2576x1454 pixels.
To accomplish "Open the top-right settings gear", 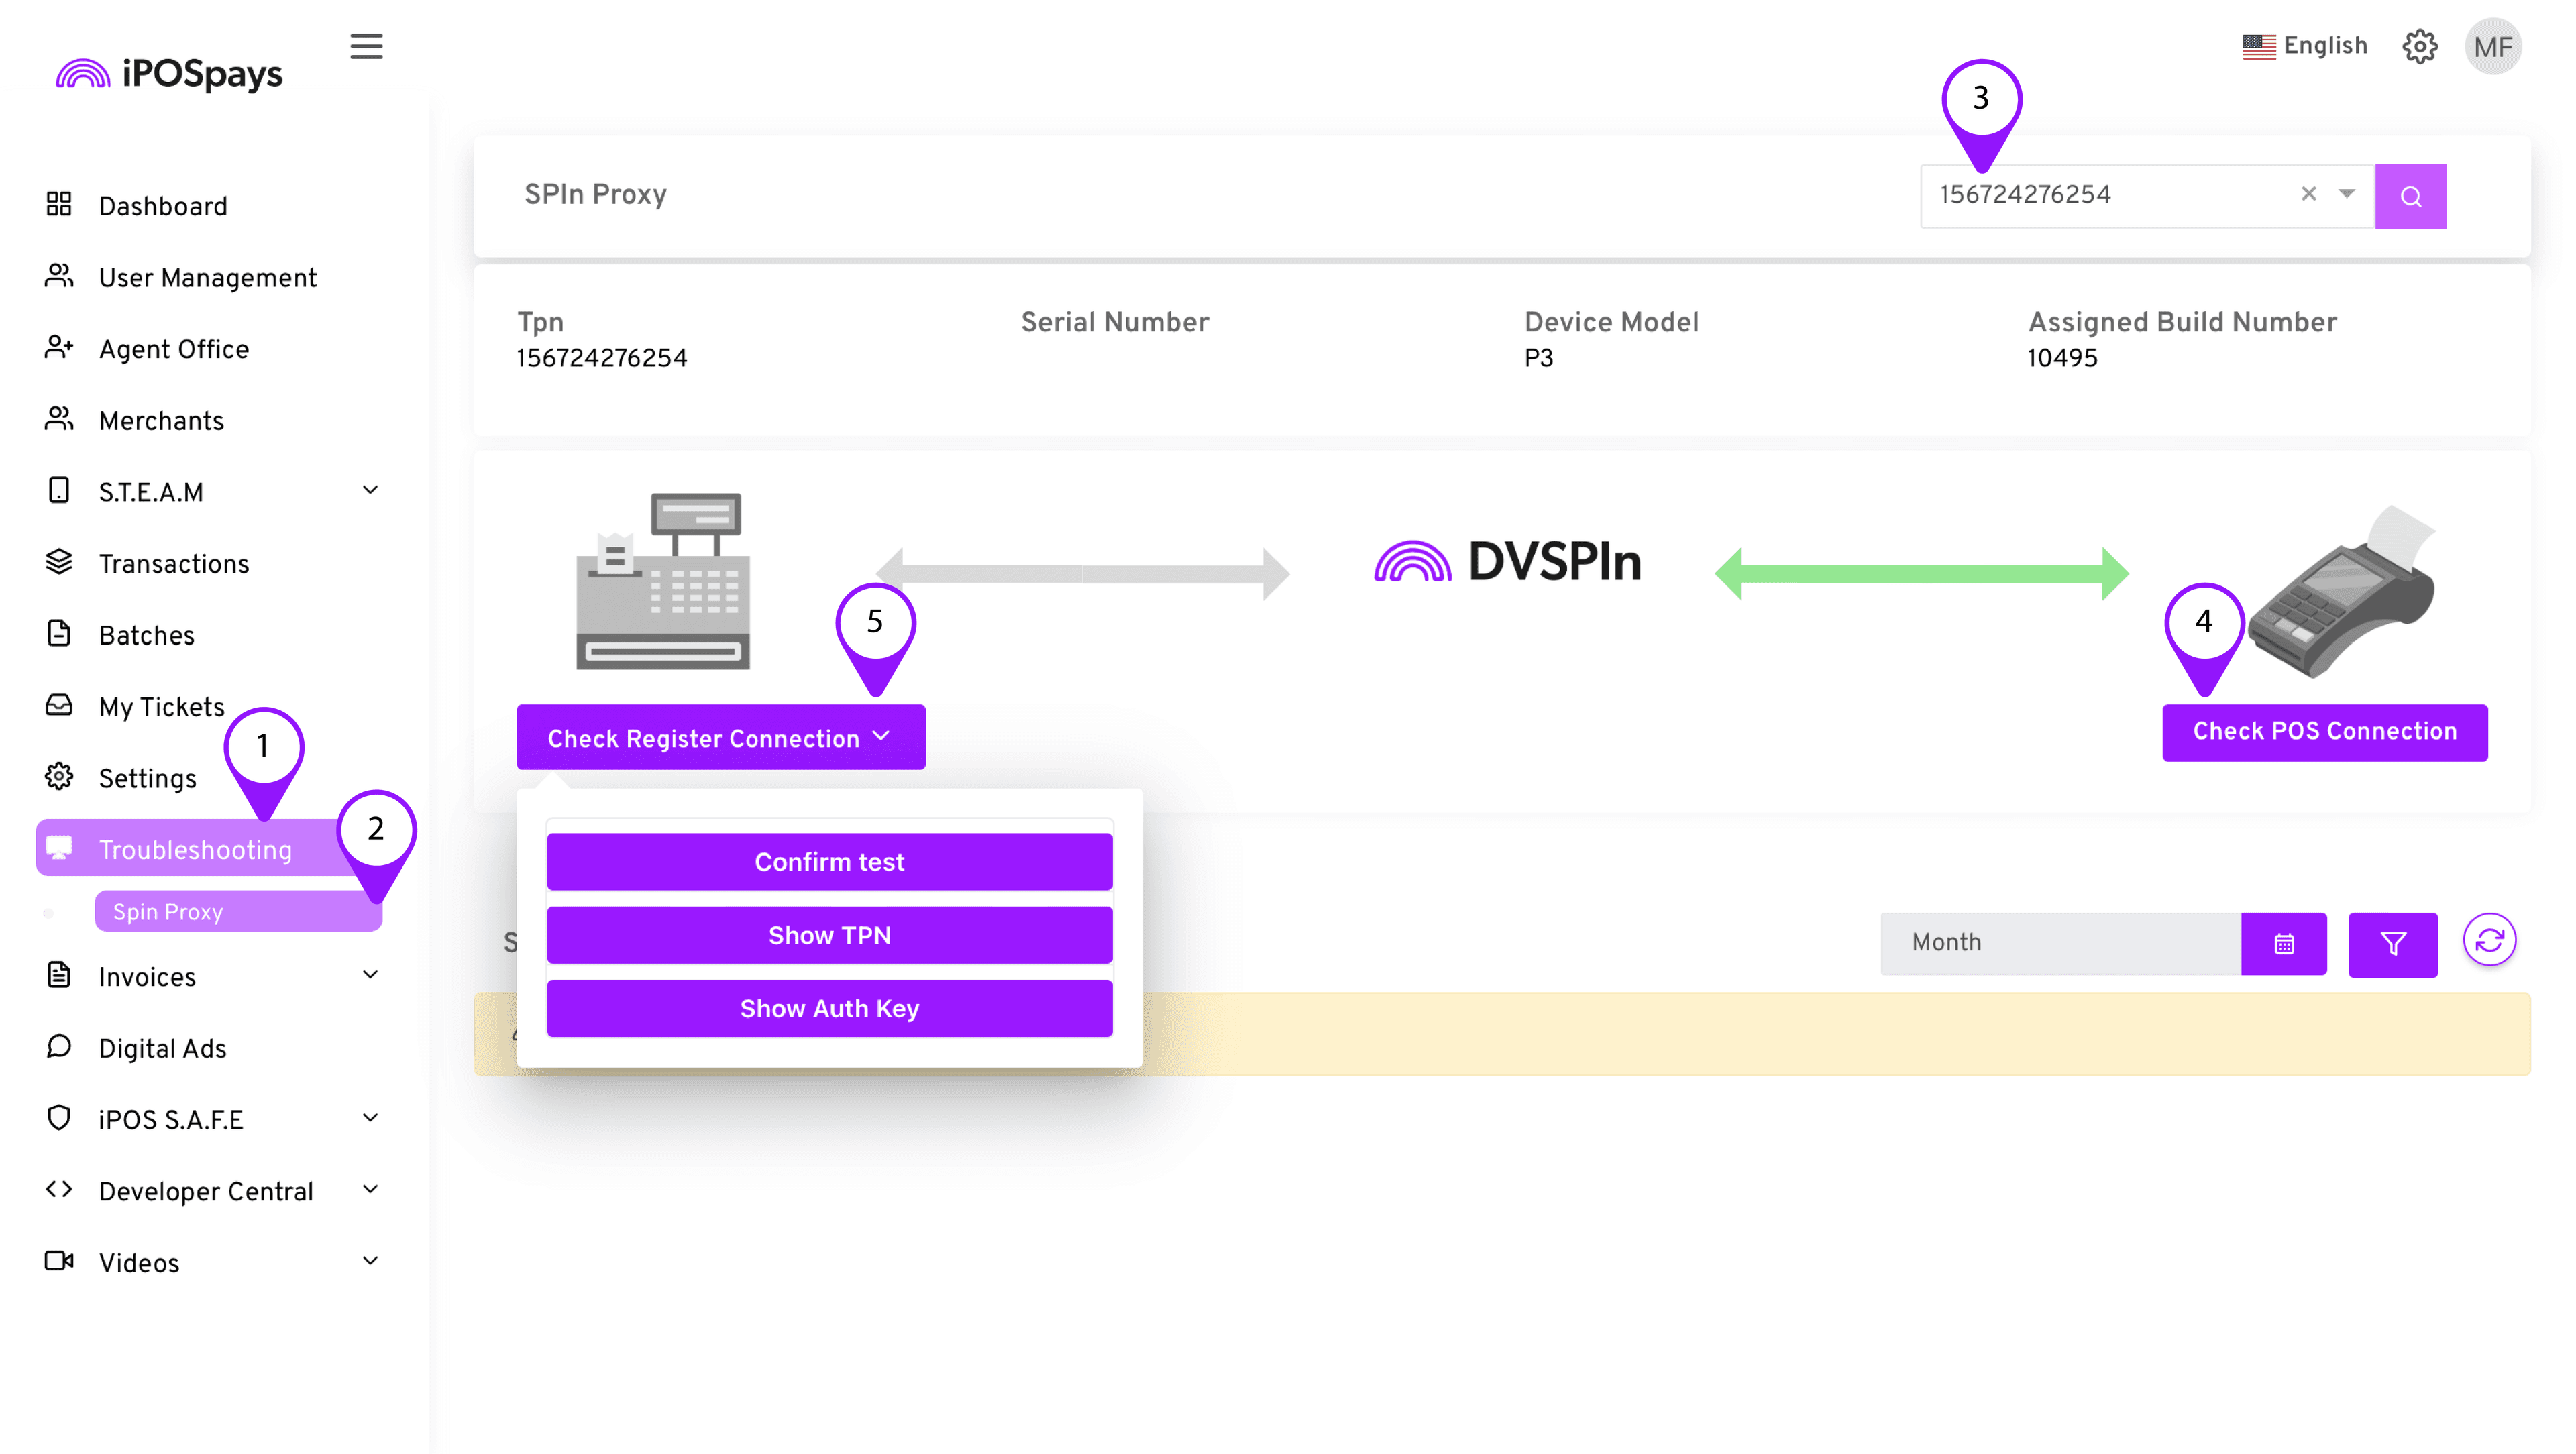I will click(2420, 46).
